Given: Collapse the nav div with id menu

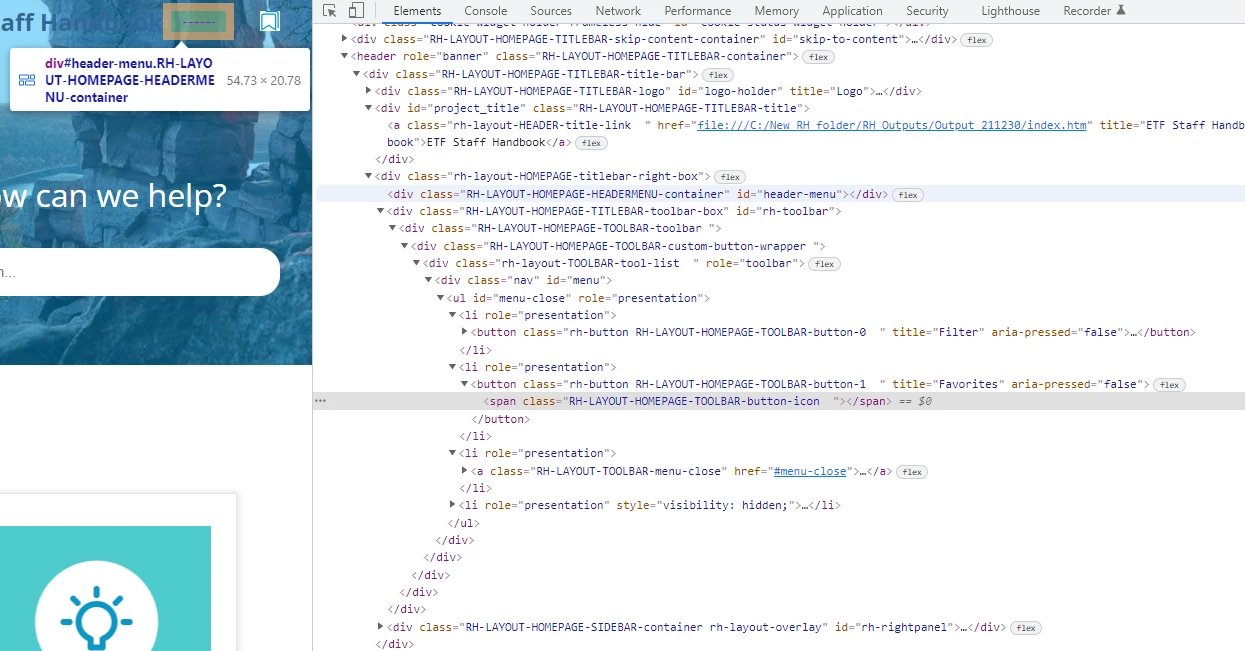Looking at the screenshot, I should [429, 281].
